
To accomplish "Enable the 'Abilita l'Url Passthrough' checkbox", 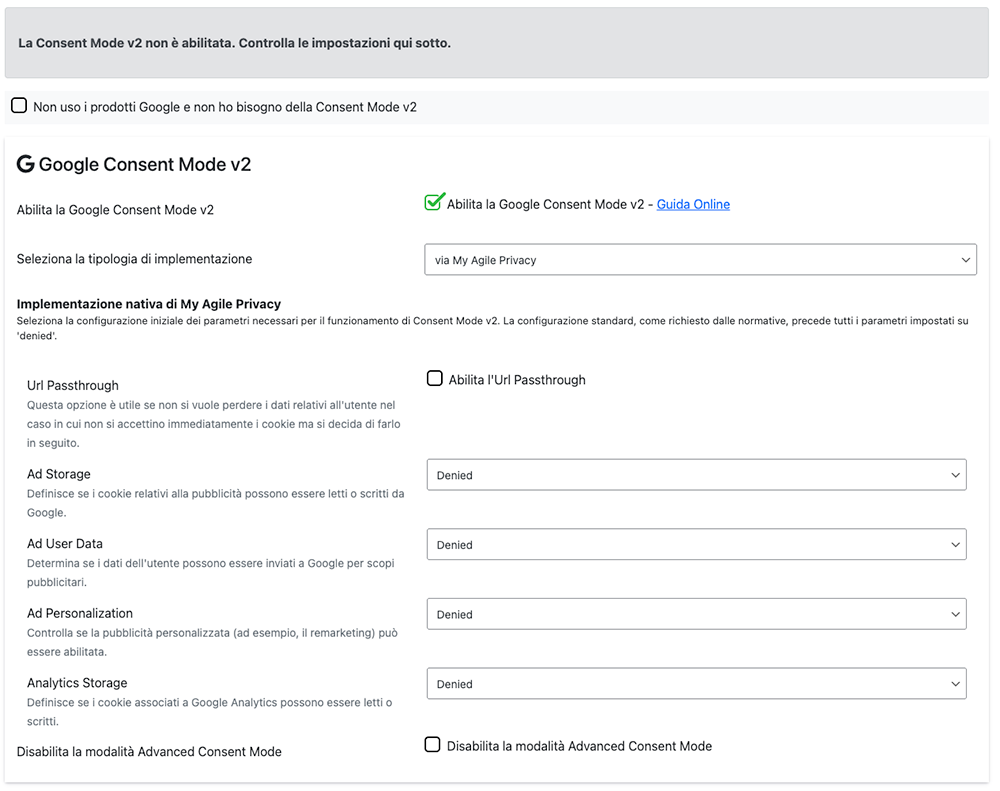I will (435, 379).
